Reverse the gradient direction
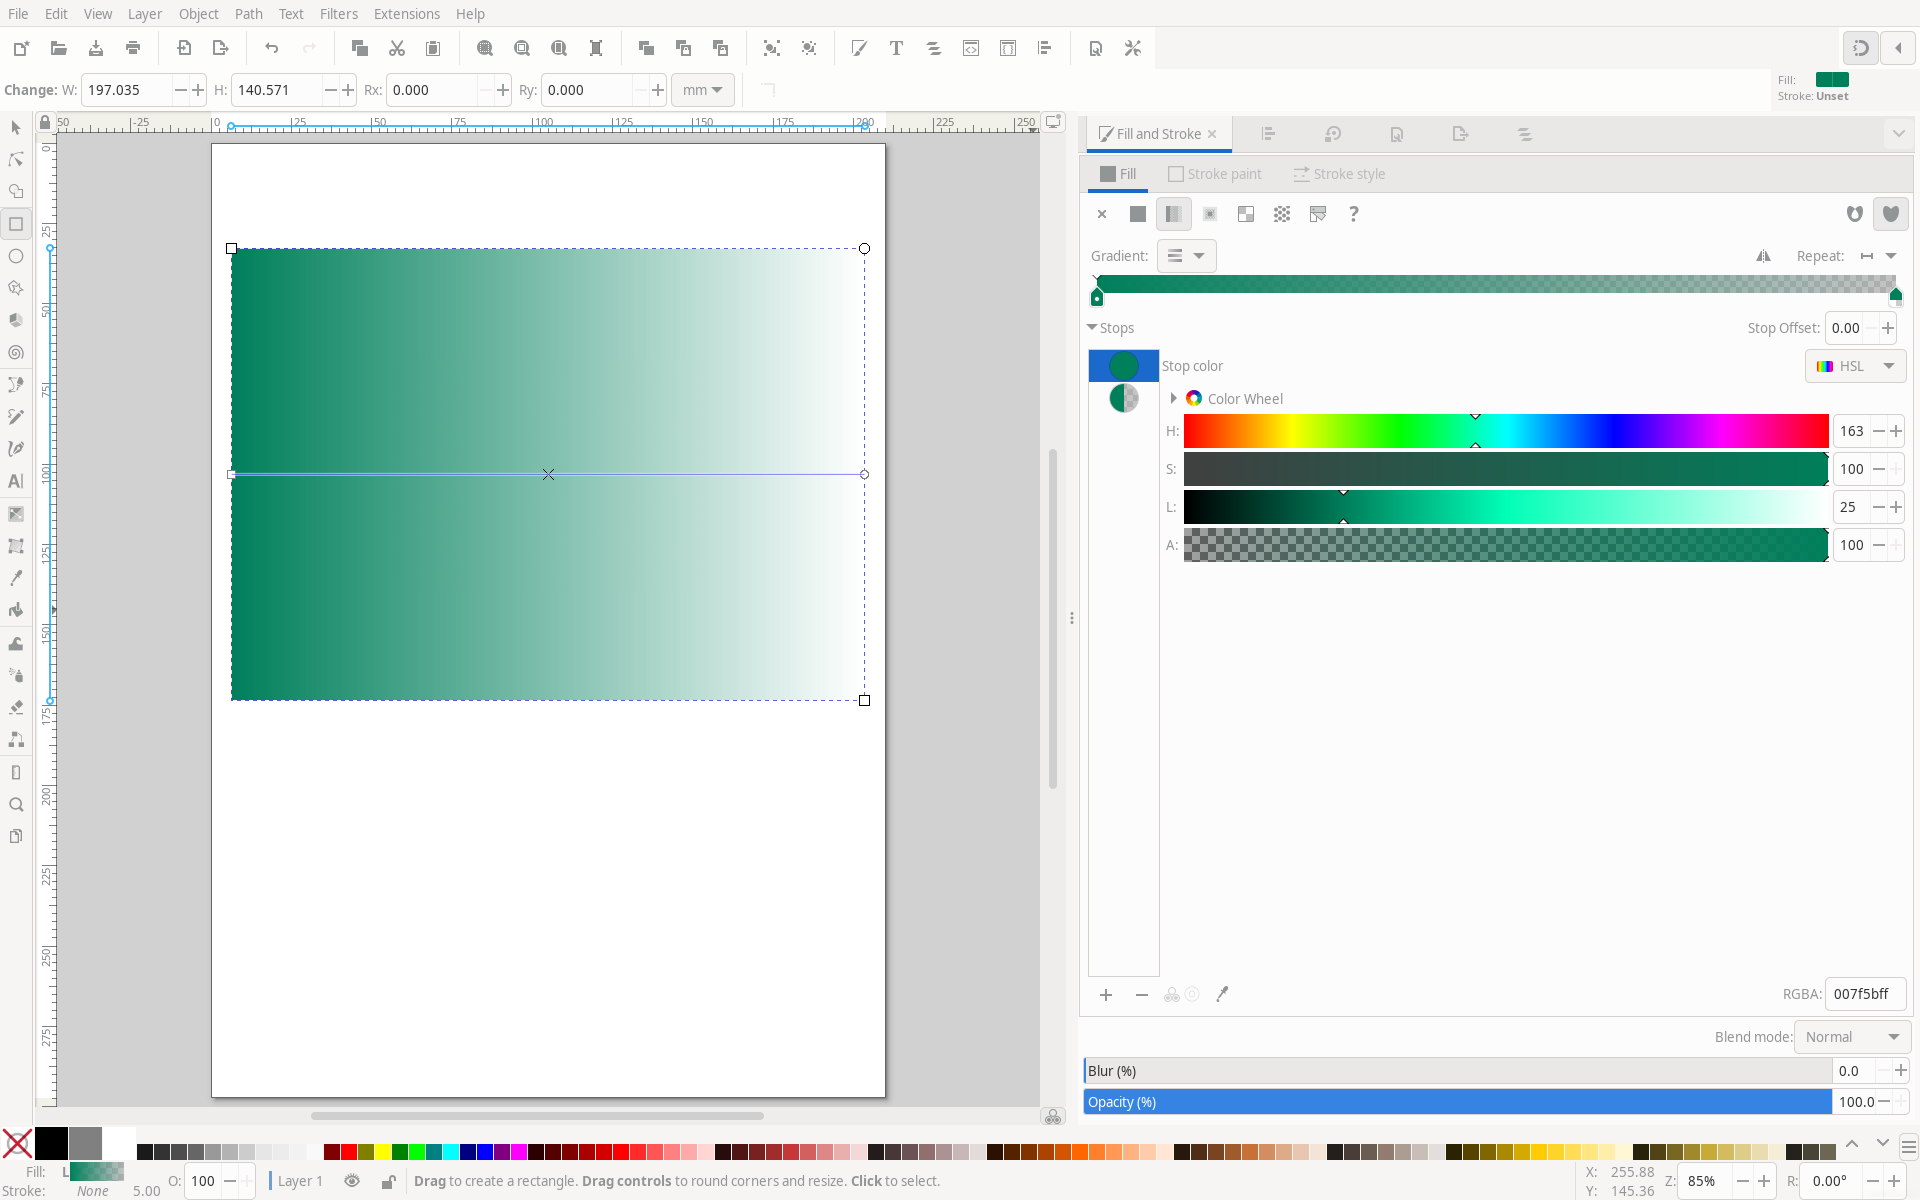The width and height of the screenshot is (1920, 1200). [x=1763, y=256]
